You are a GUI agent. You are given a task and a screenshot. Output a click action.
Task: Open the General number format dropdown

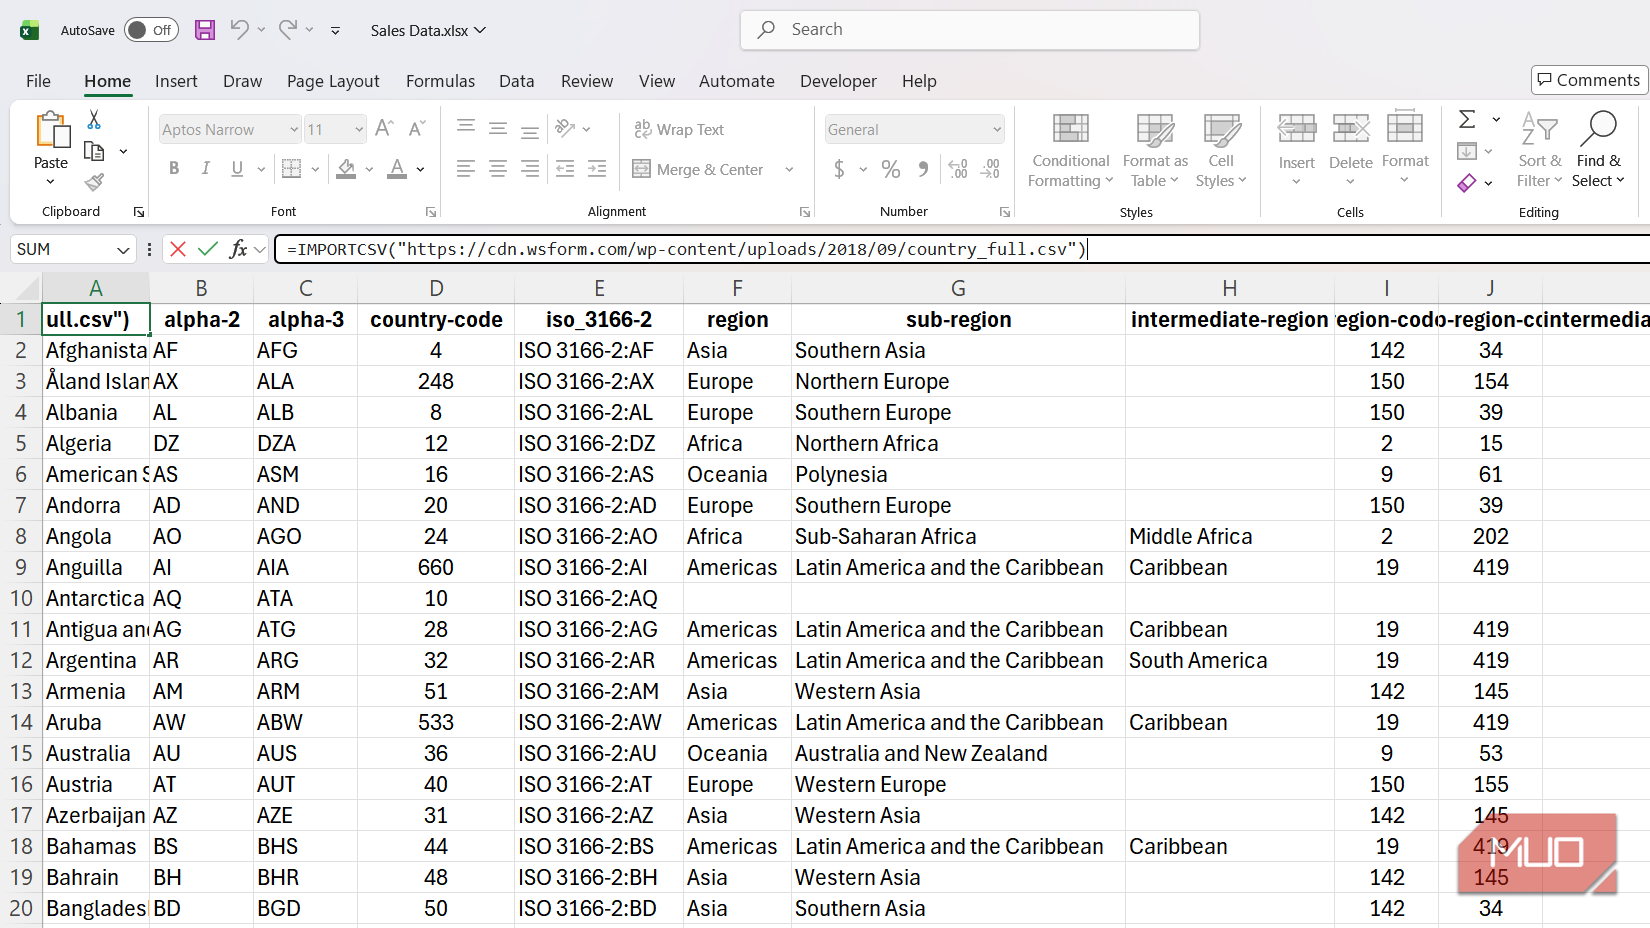click(997, 129)
